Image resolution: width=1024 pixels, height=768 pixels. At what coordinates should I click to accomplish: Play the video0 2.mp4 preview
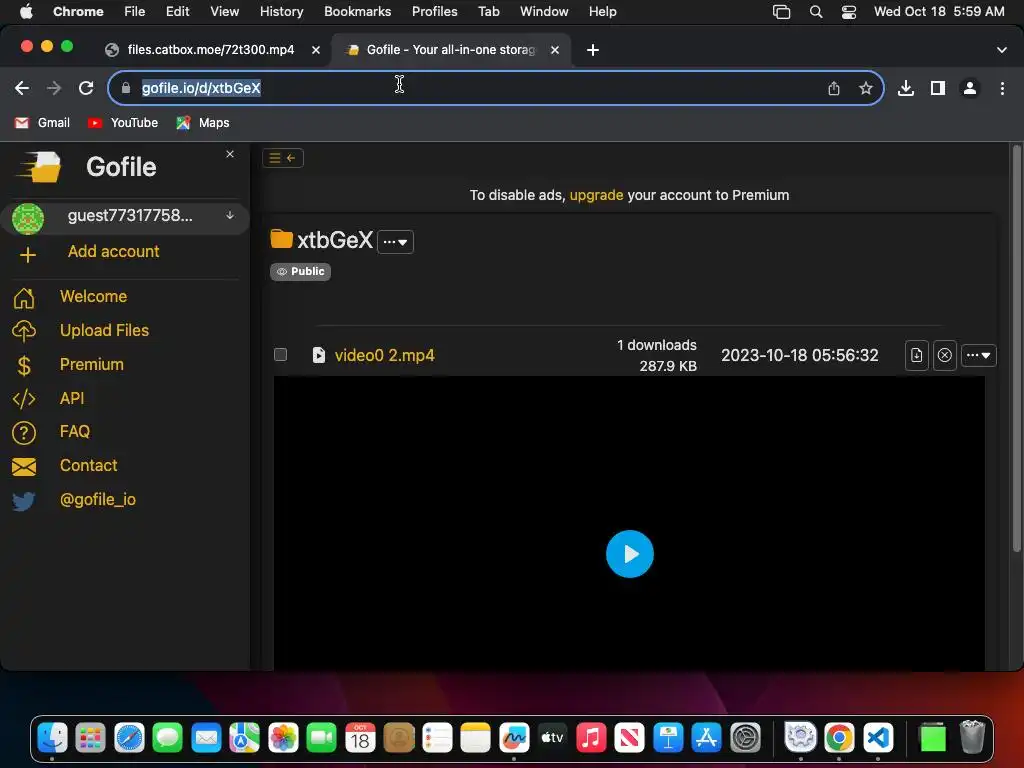point(630,554)
